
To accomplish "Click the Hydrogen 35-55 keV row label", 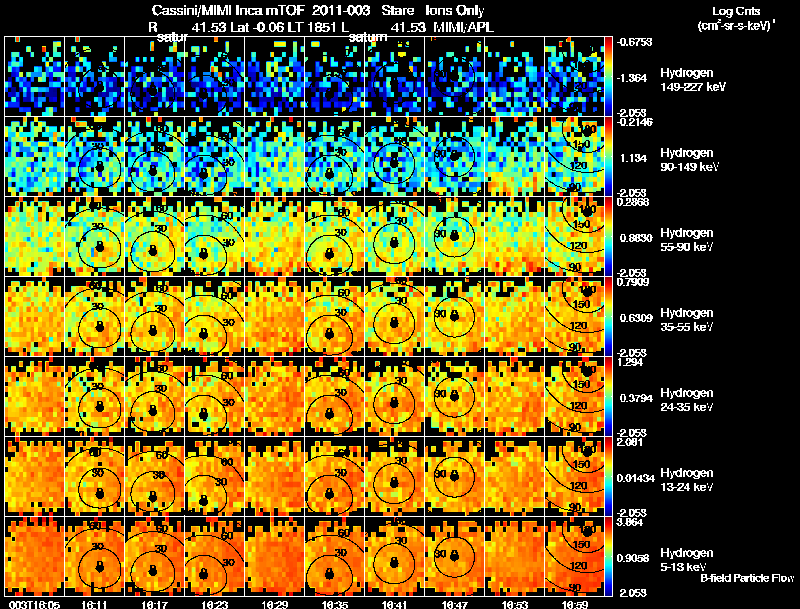I will tap(687, 320).
